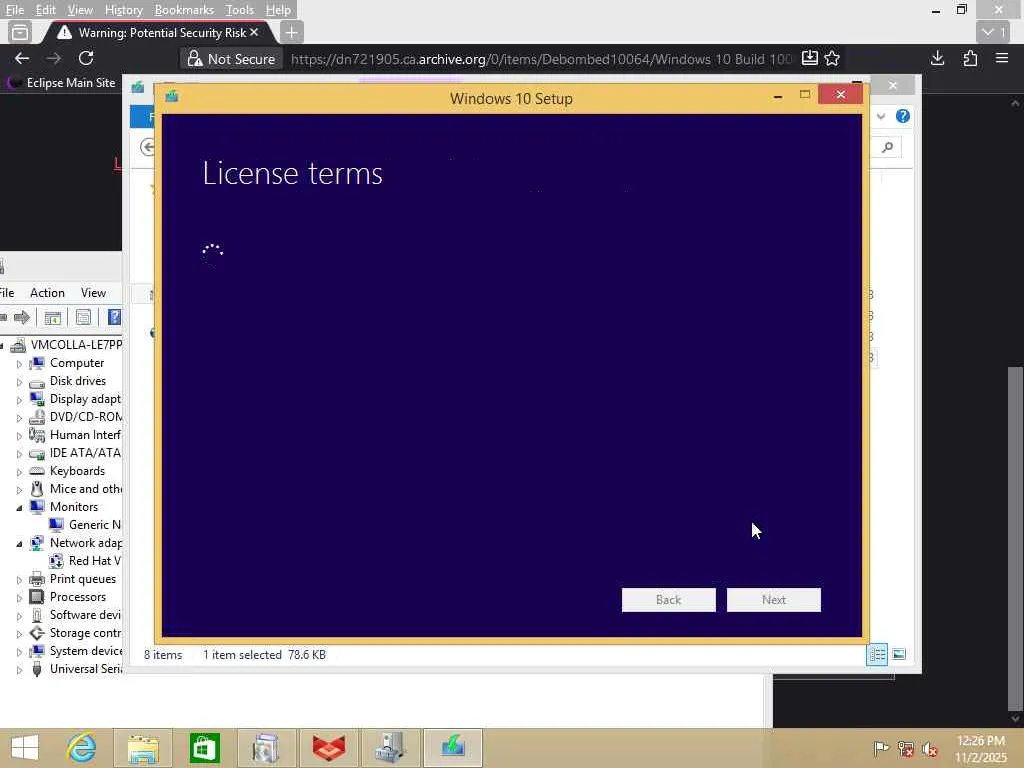Launch Internet Explorer from taskbar
1024x768 pixels.
tap(82, 748)
